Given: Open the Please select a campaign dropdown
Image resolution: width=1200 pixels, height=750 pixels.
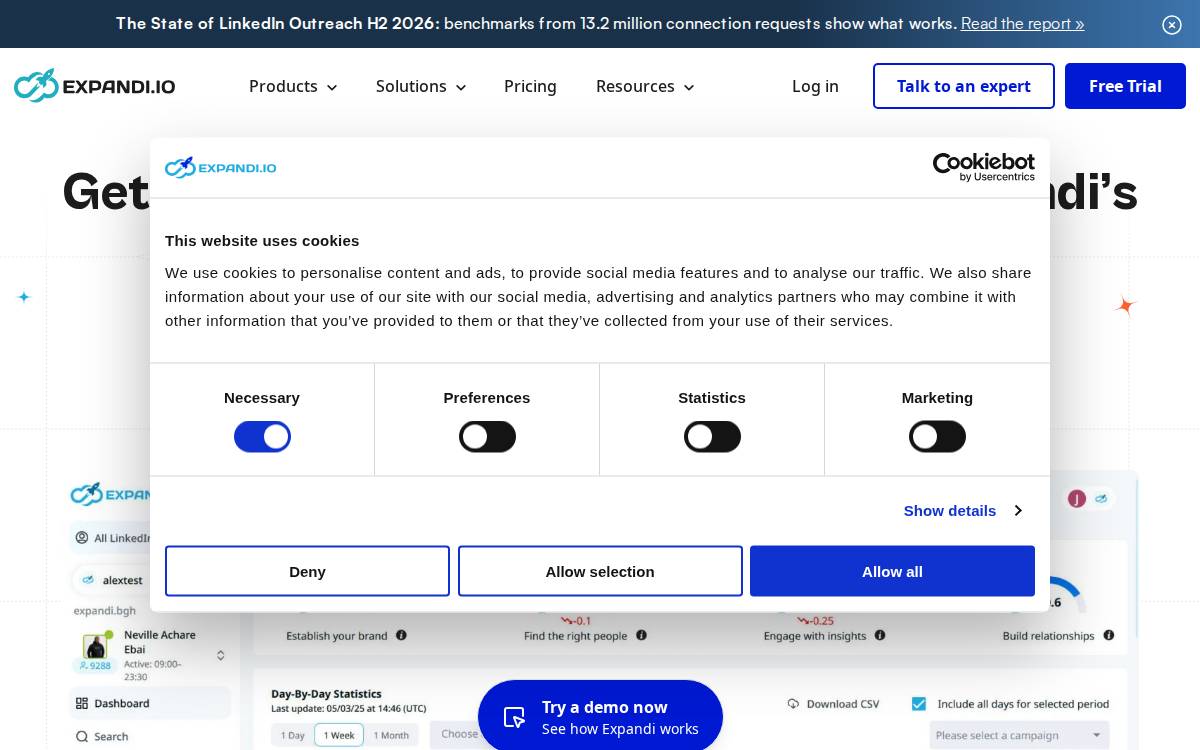Looking at the screenshot, I should [1019, 735].
